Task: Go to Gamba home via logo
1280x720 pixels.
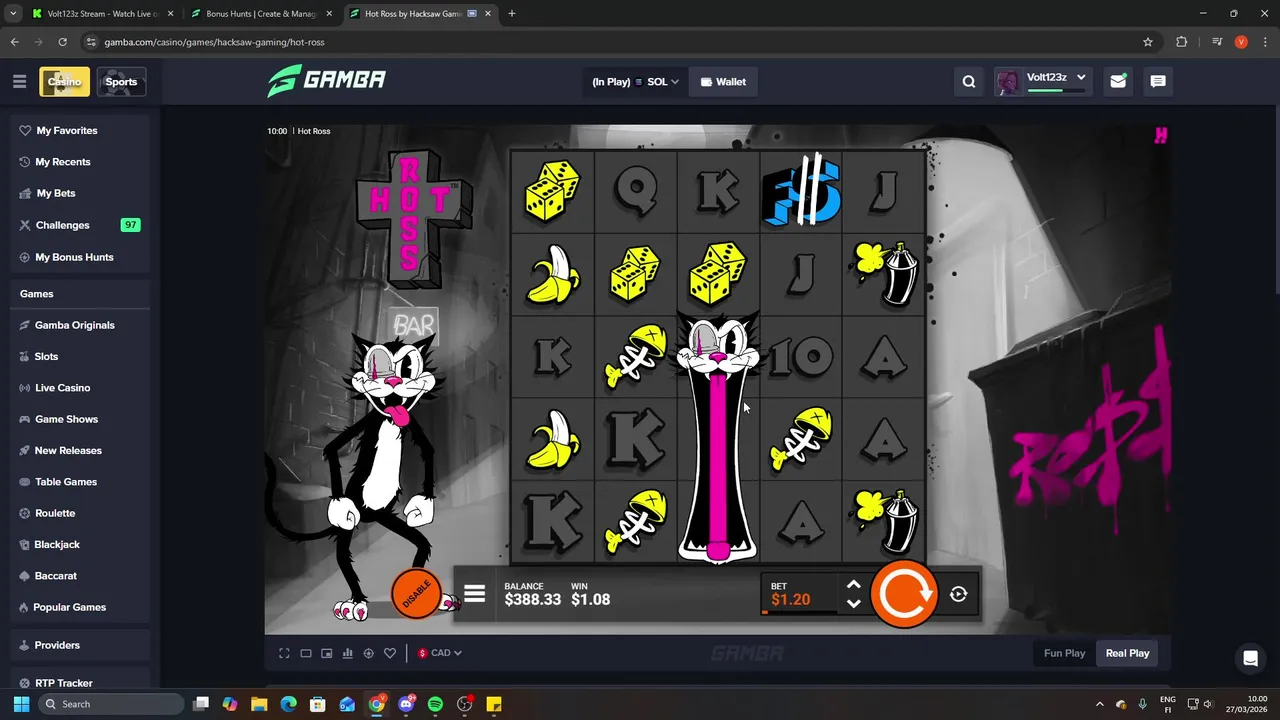Action: [x=326, y=80]
